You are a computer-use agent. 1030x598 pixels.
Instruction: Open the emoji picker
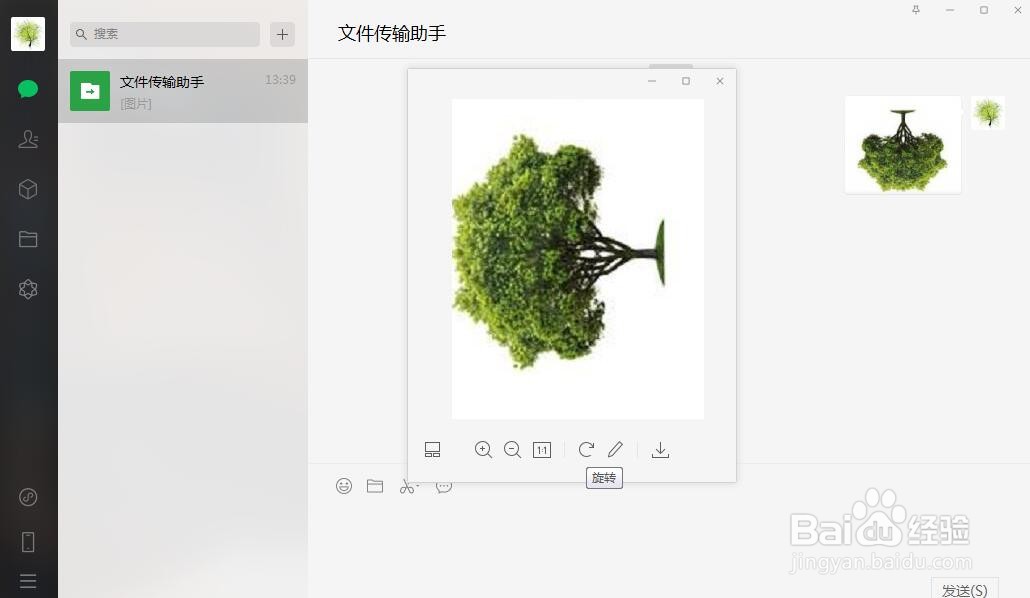coord(344,486)
